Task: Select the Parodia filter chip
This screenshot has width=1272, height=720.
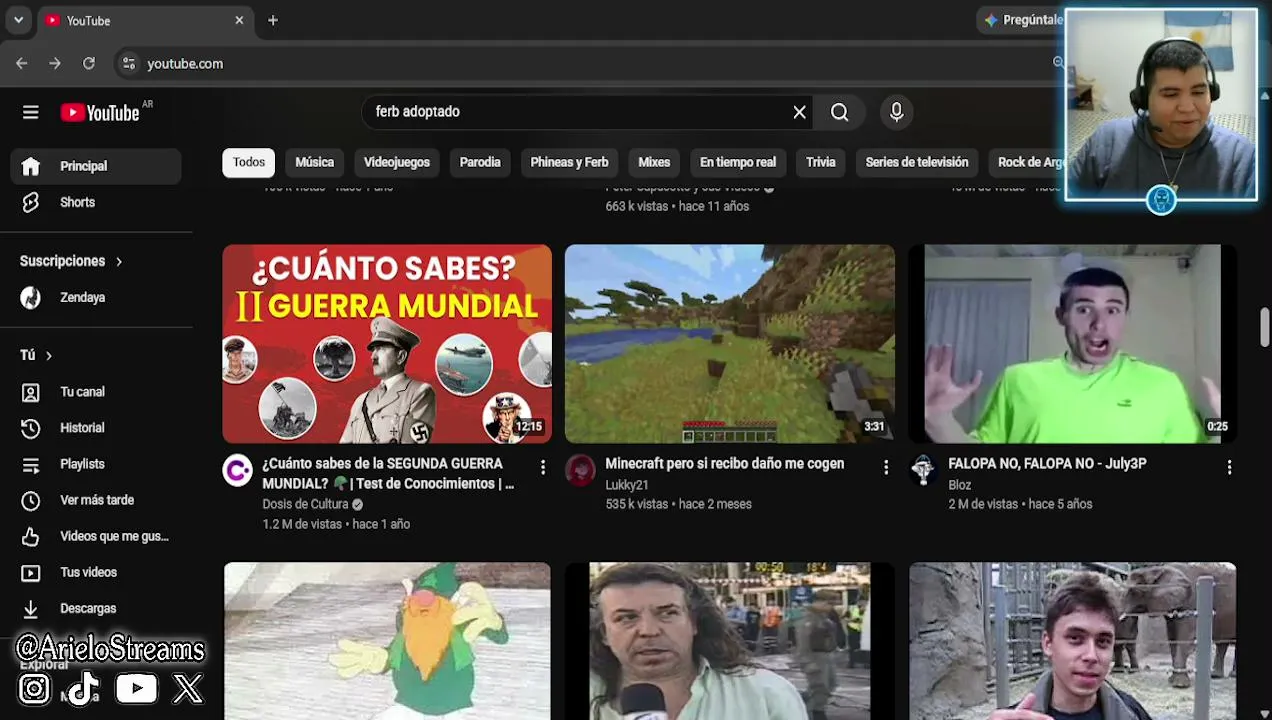Action: 480,162
